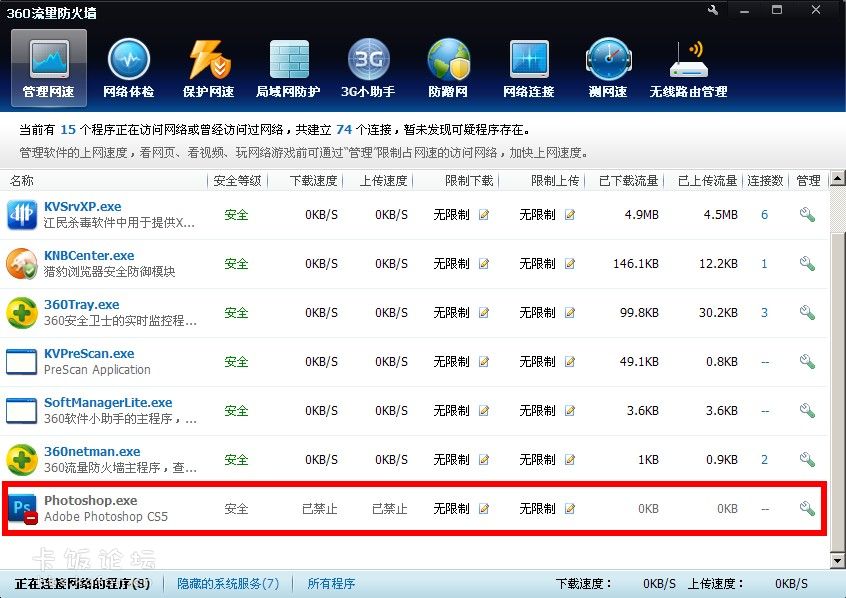
Task: Open the 防蹭网 anti-freeloading tool
Action: click(x=448, y=67)
